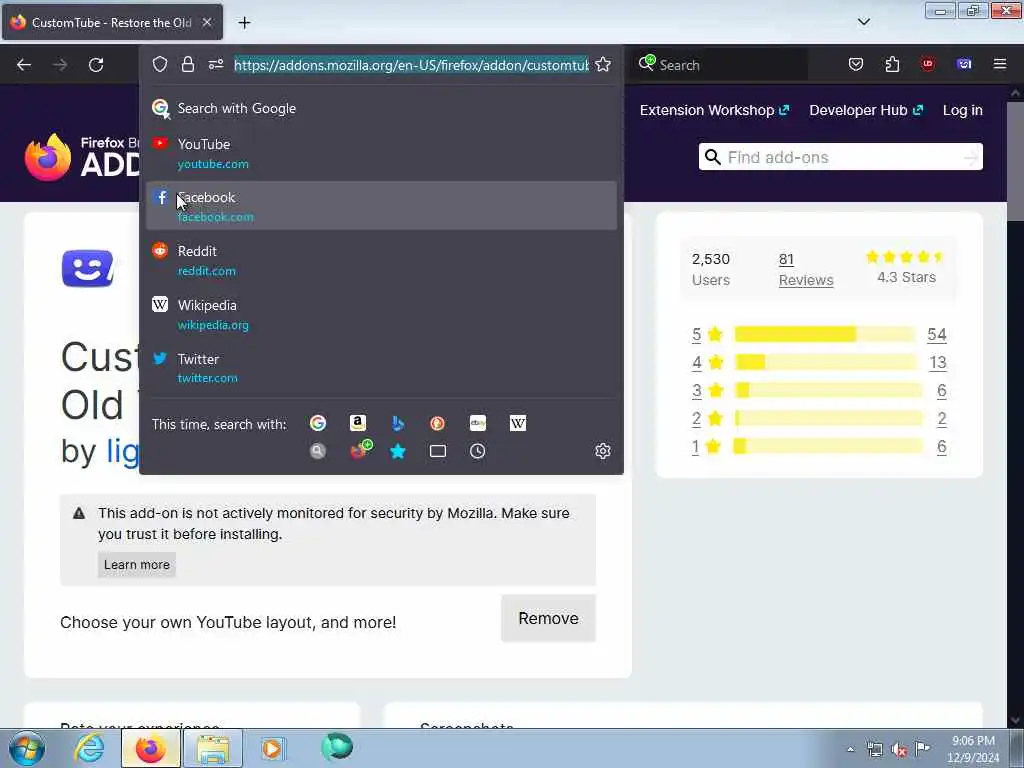Image resolution: width=1024 pixels, height=768 pixels.
Task: Open Developer Hub link
Action: (866, 110)
